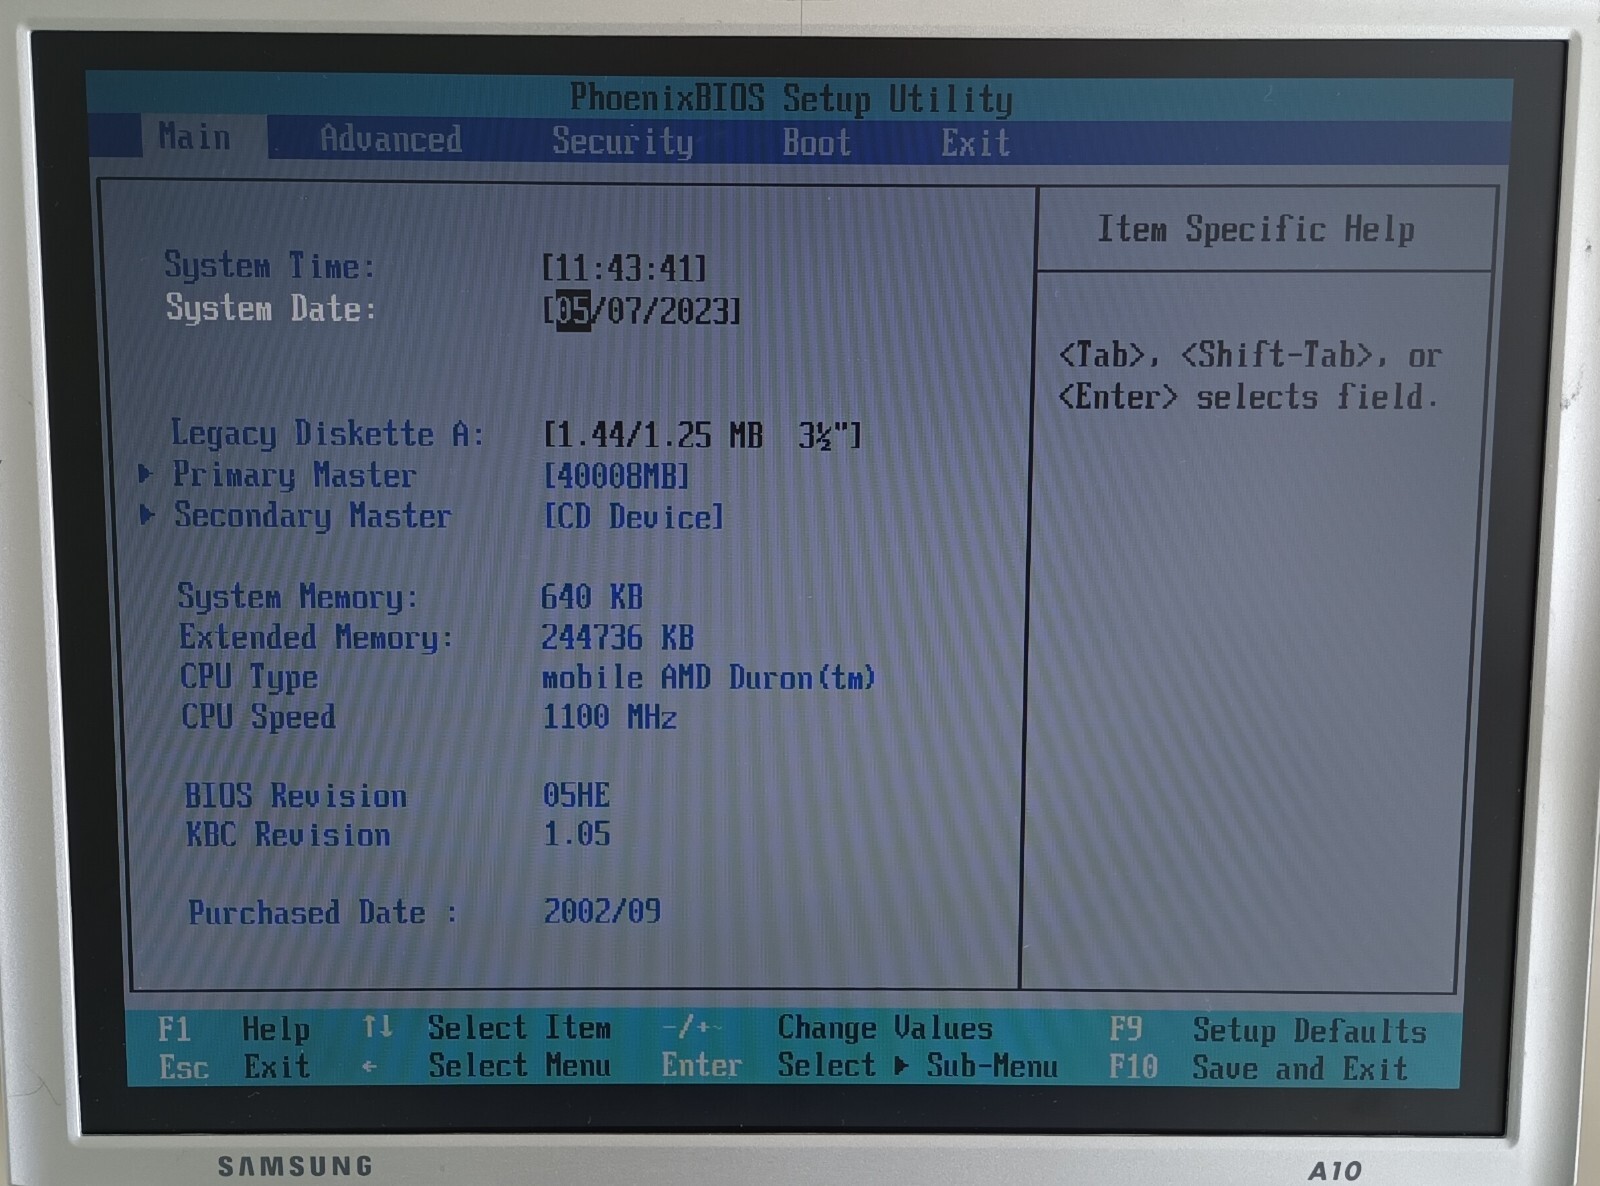
Task: Click F9 Setup Defaults
Action: point(1268,1030)
